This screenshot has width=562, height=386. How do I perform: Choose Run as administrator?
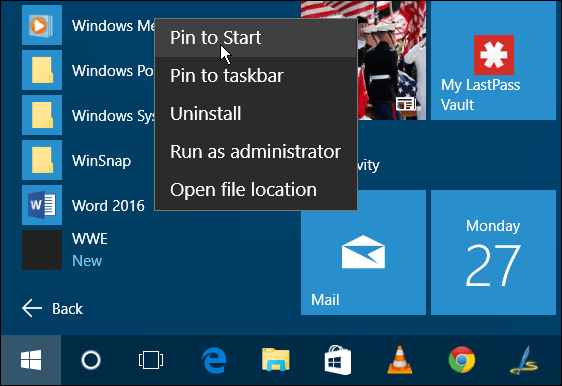[256, 152]
